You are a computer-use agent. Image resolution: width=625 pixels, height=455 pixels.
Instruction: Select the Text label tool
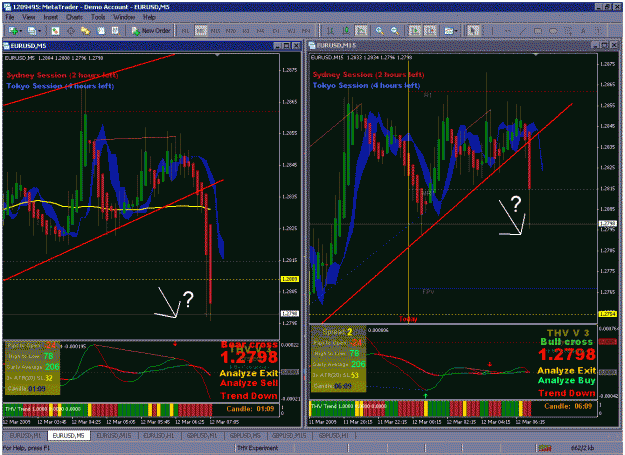(x=583, y=31)
